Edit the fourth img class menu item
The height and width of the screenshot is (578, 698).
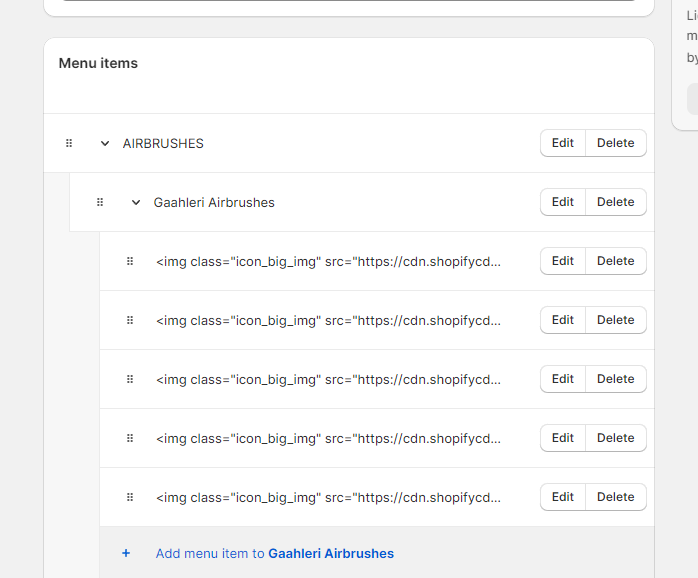coord(563,438)
